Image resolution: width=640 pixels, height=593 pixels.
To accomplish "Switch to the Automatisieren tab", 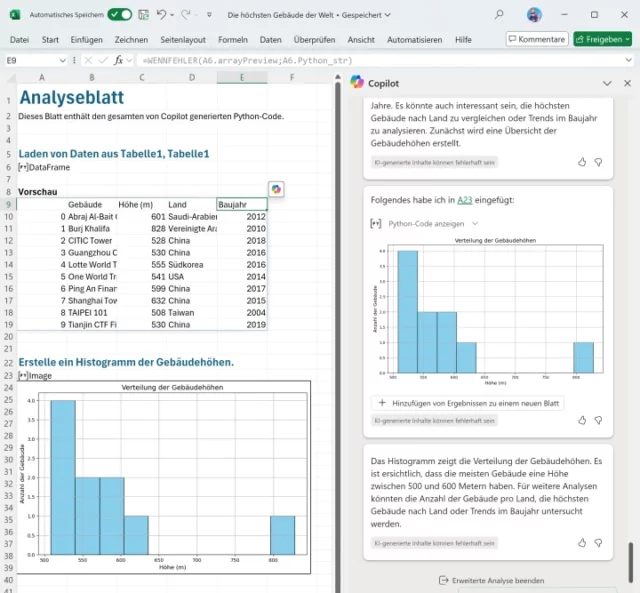I will tap(414, 40).
